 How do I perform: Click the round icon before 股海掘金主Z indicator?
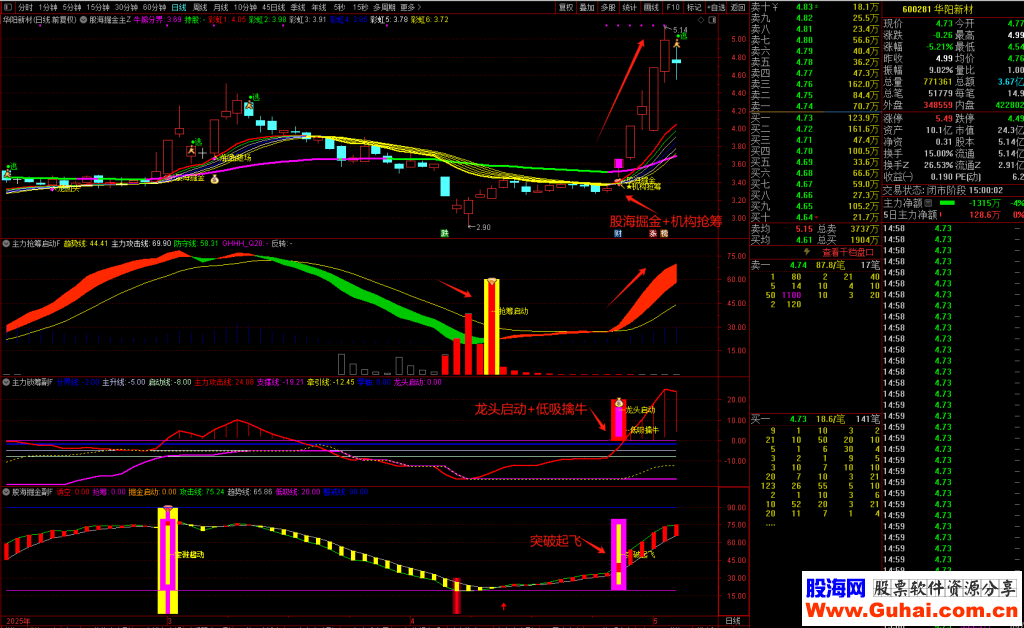click(x=84, y=20)
